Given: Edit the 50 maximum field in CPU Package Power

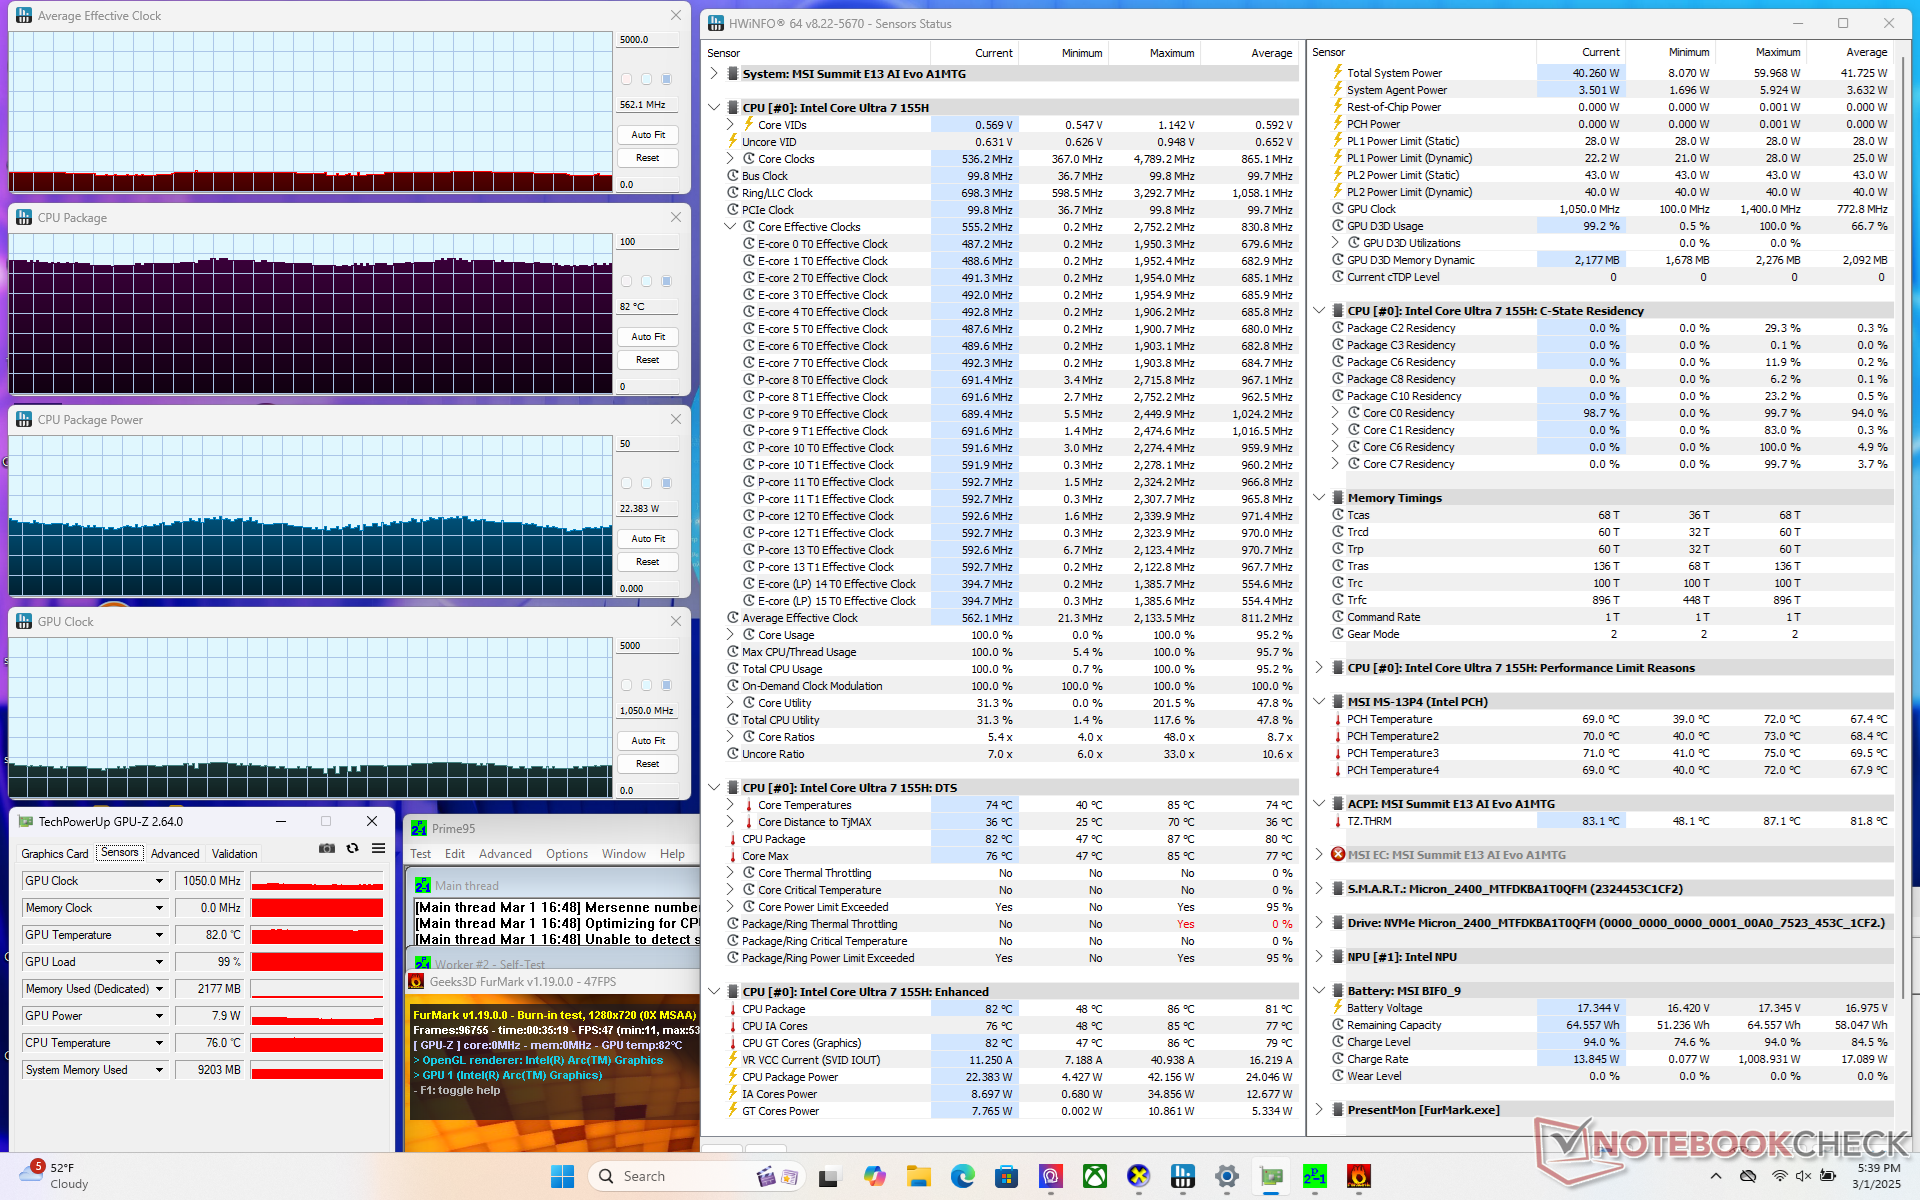Looking at the screenshot, I should (648, 444).
